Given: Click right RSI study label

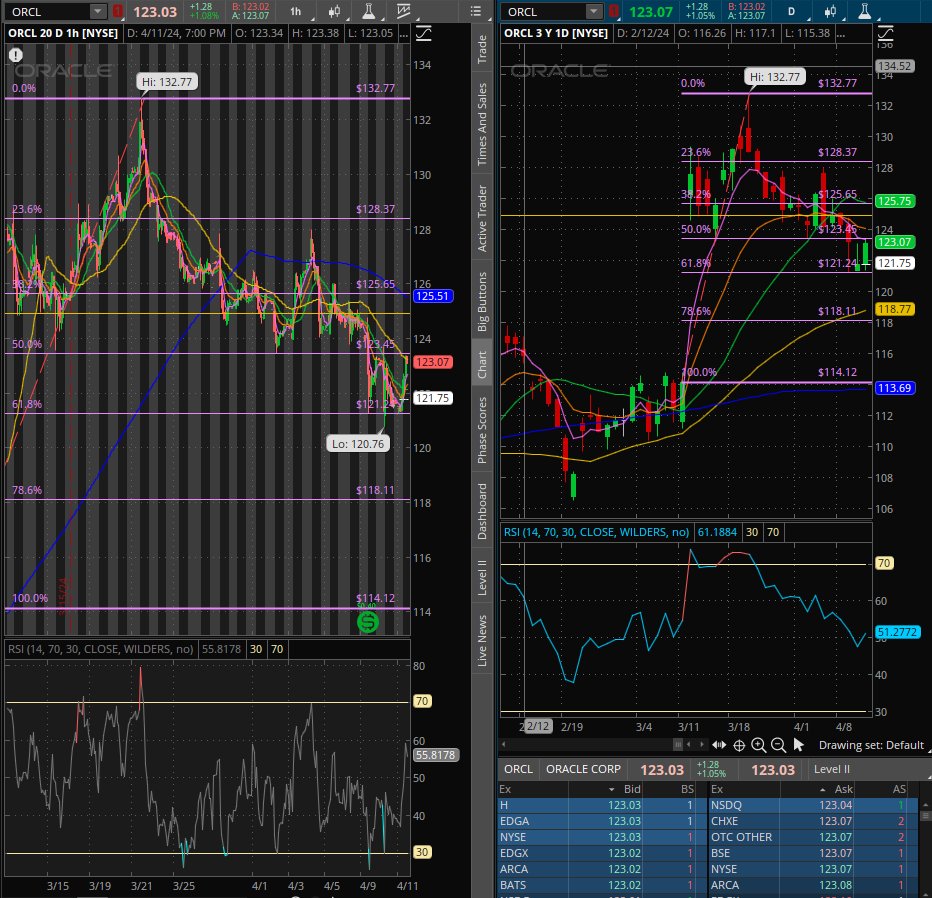Looking at the screenshot, I should [596, 532].
